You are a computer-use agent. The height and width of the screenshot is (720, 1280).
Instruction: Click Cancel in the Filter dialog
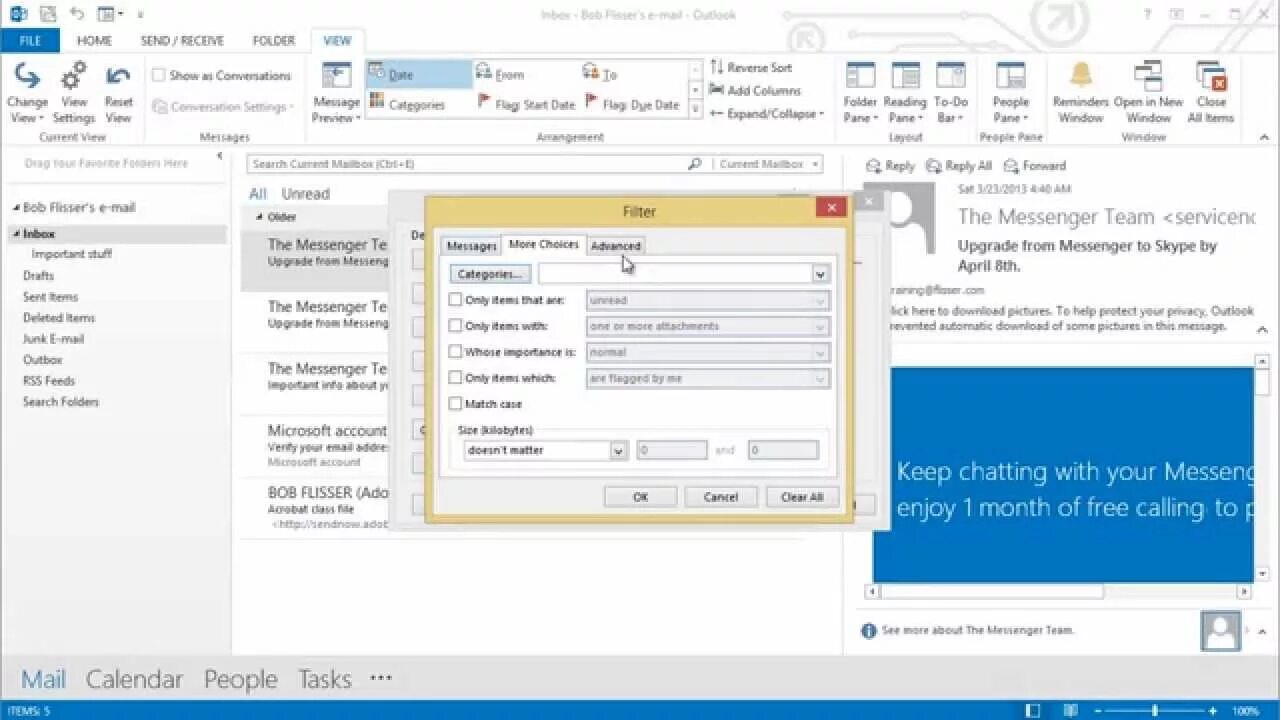[721, 497]
